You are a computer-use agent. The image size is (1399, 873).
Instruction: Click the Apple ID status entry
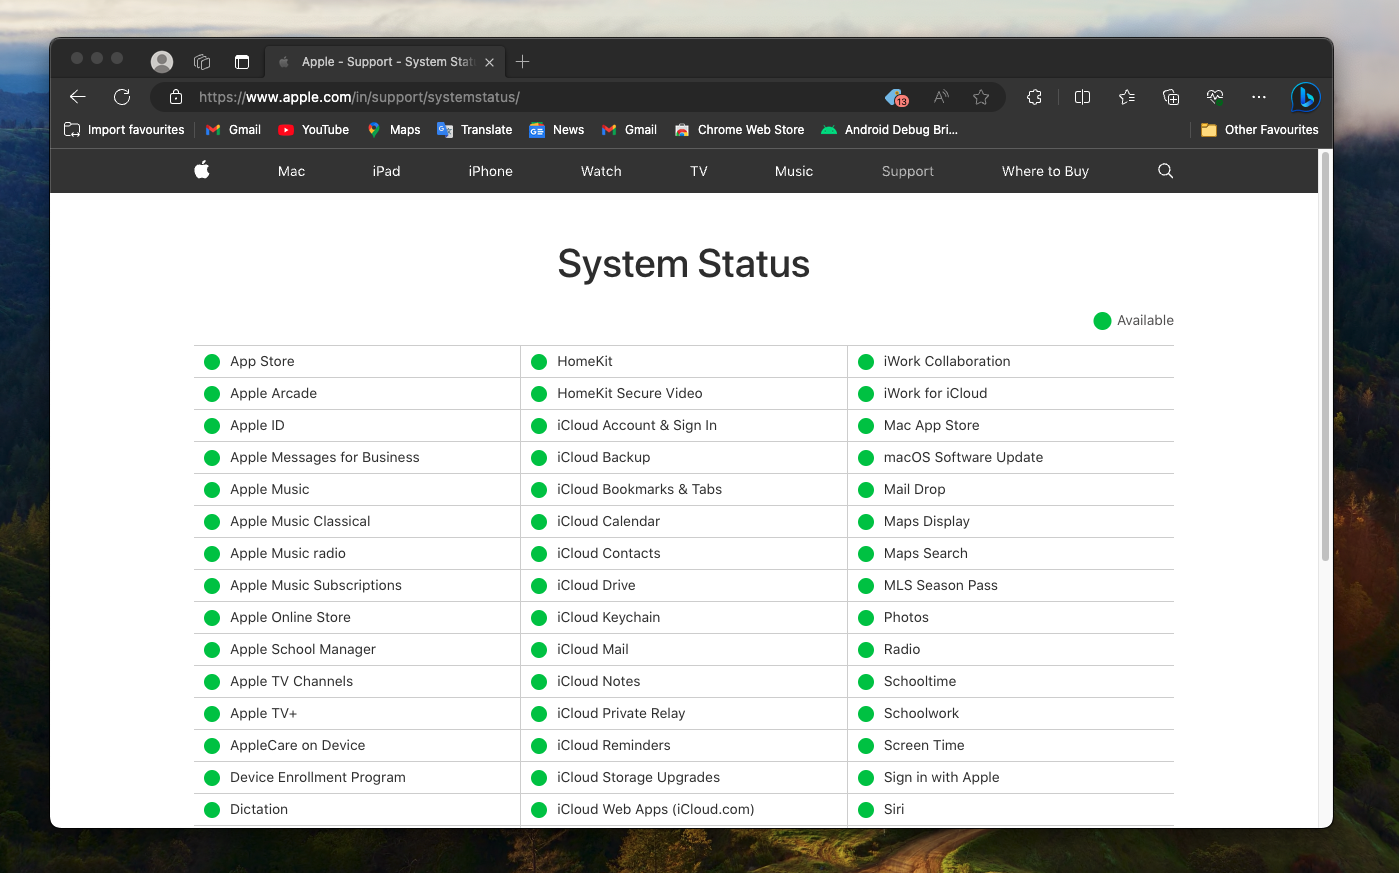tap(357, 425)
